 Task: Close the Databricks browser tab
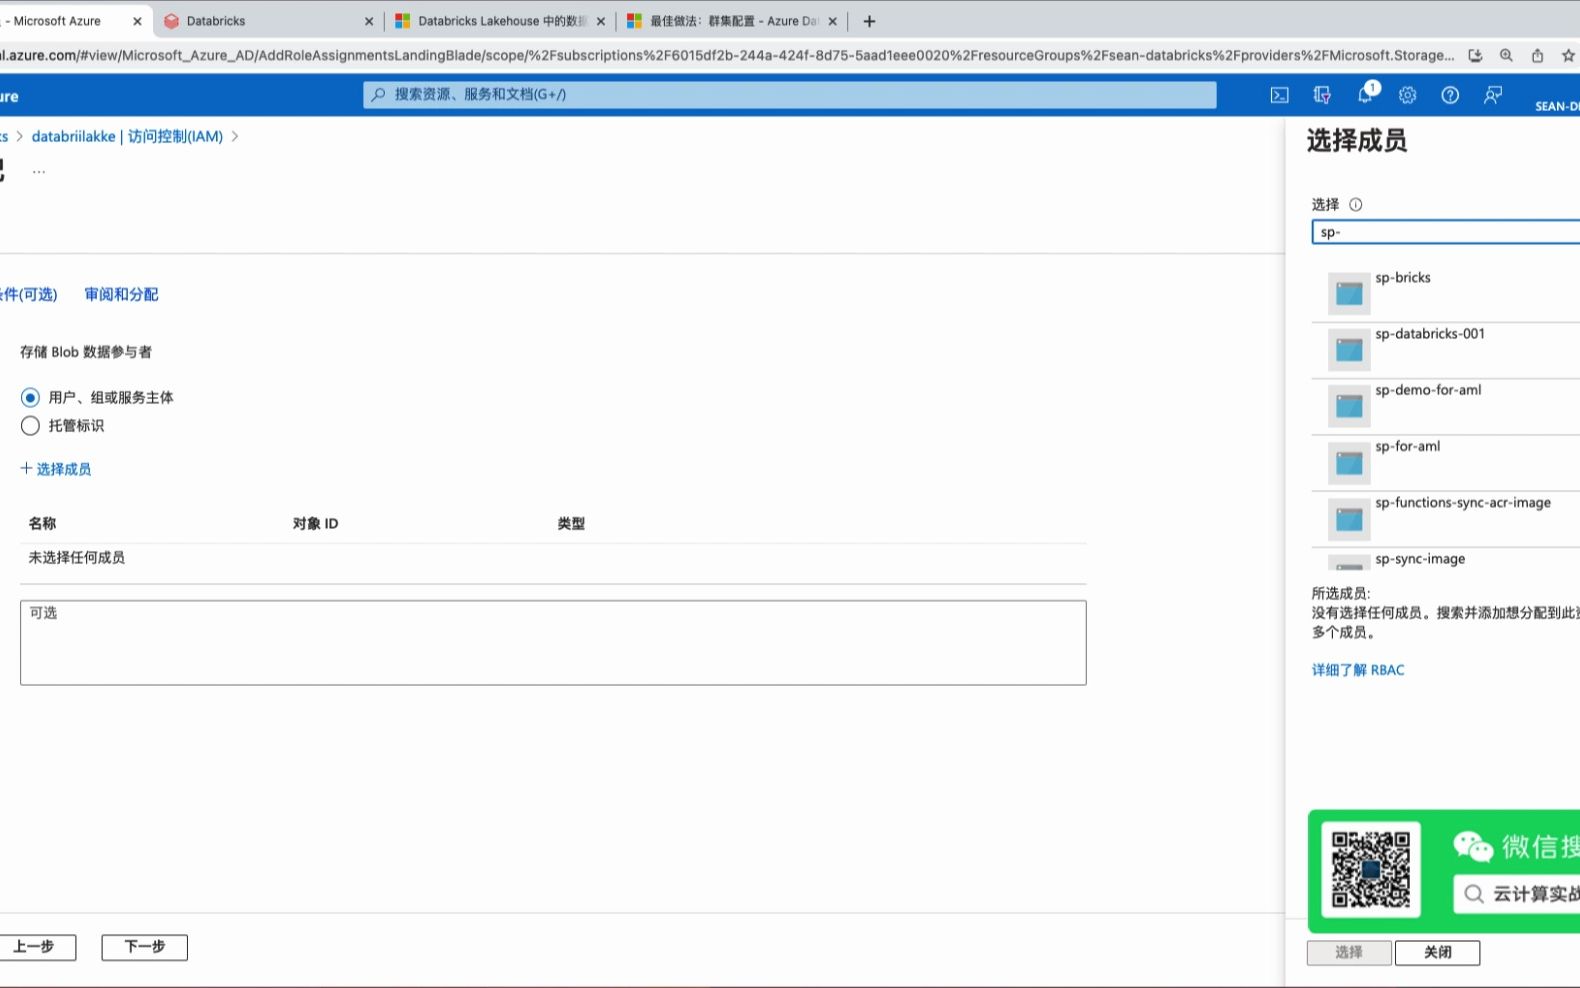(369, 21)
